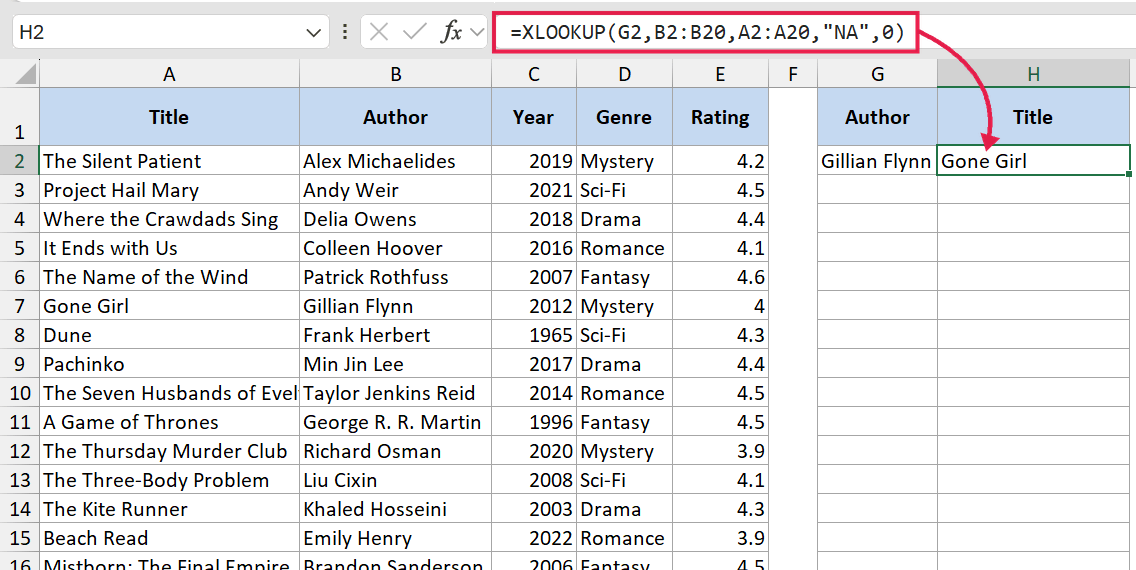1136x570 pixels.
Task: Select the cell 'The Name of the Wind'
Action: (170, 277)
